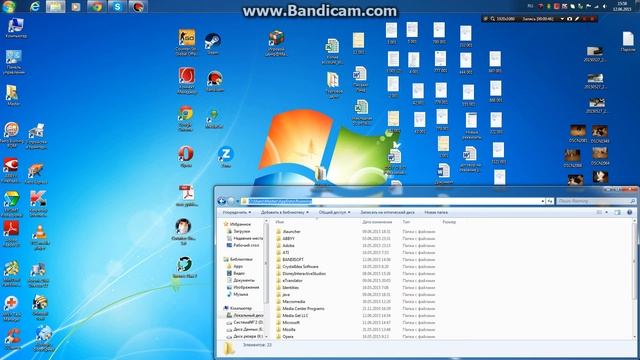Click the Новая папка button
The height and width of the screenshot is (360, 640).
(x=436, y=212)
